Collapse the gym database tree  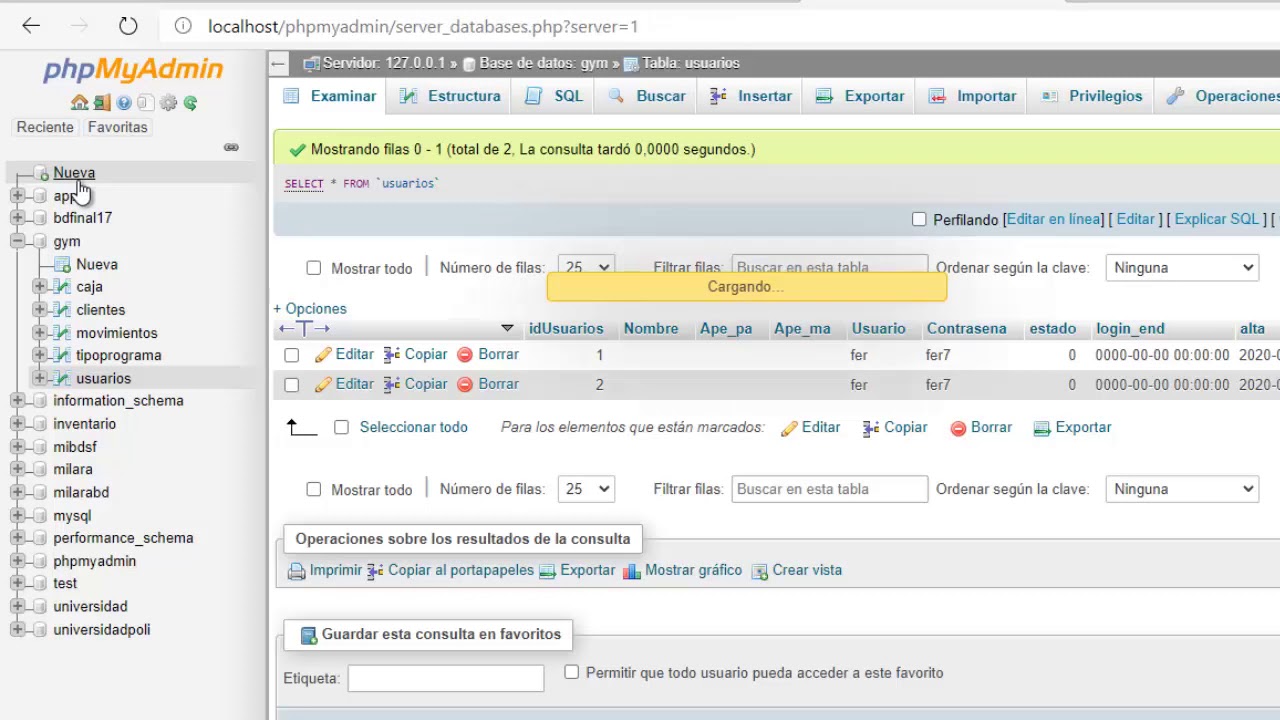point(17,241)
